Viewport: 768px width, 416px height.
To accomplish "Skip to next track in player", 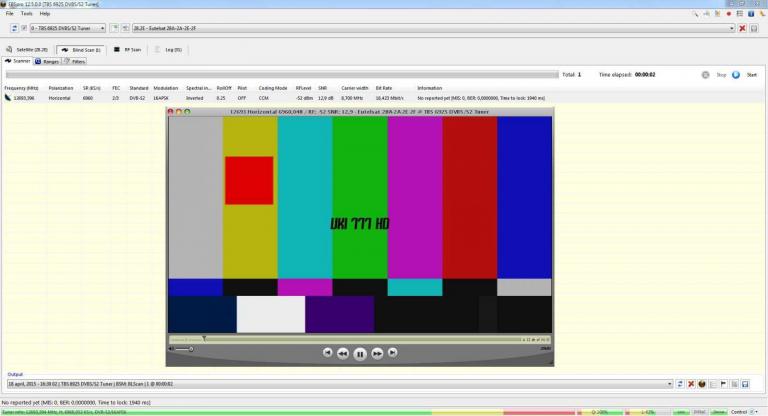I will point(392,353).
